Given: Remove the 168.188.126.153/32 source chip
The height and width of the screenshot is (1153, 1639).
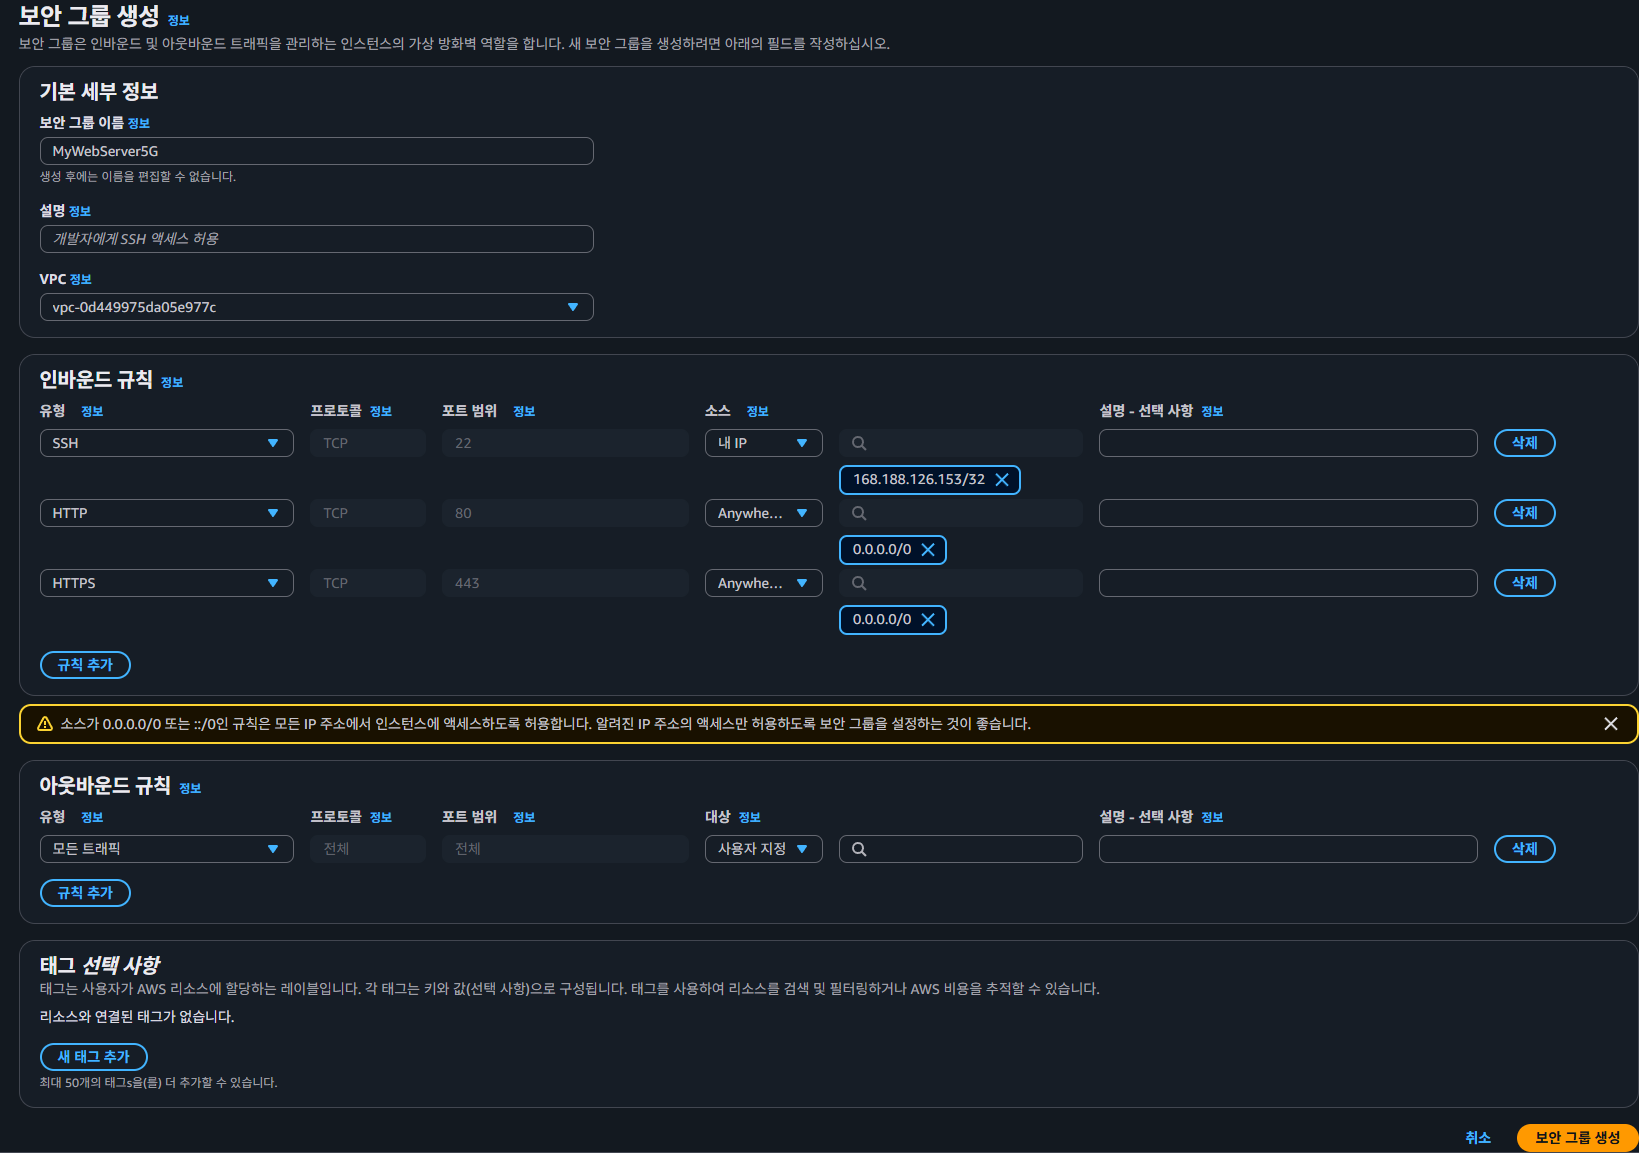Looking at the screenshot, I should point(1002,480).
